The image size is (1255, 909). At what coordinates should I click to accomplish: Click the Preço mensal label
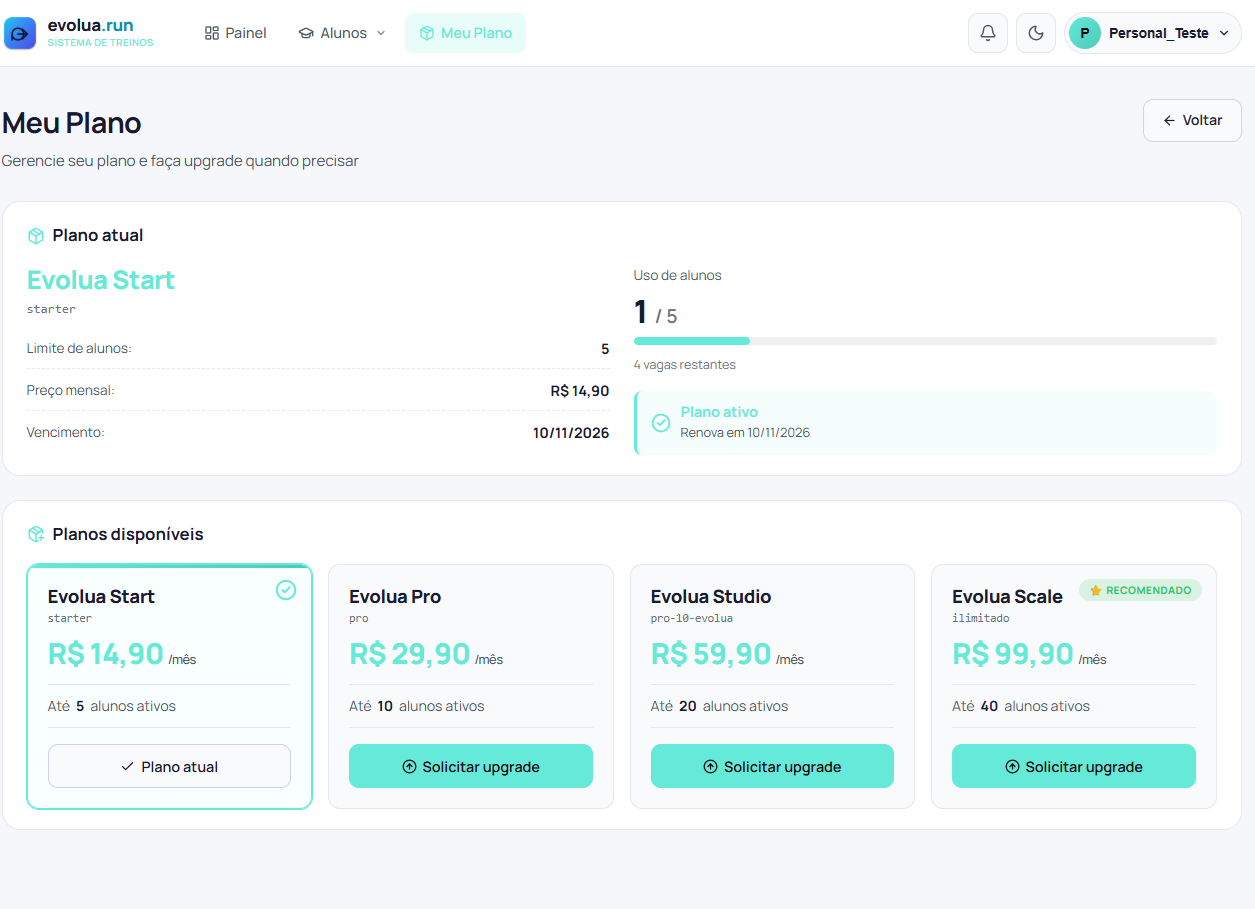click(x=71, y=390)
